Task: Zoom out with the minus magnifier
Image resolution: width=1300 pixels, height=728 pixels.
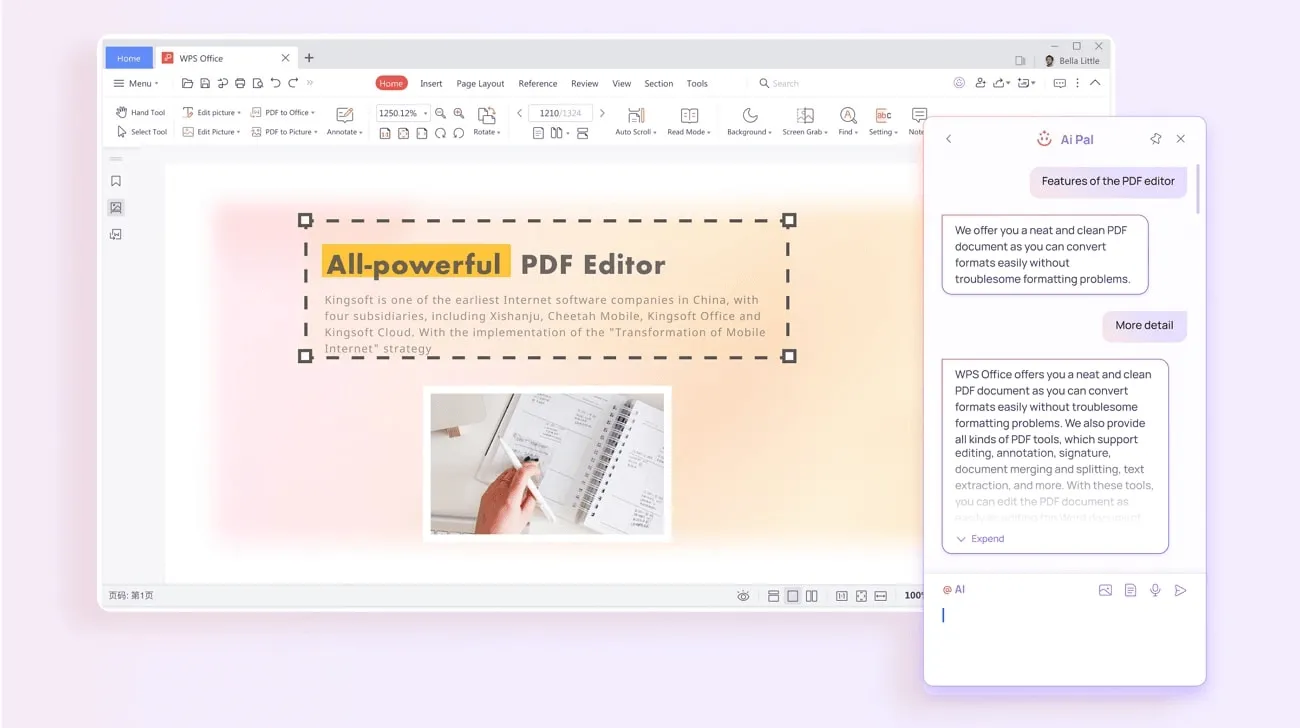Action: point(441,113)
